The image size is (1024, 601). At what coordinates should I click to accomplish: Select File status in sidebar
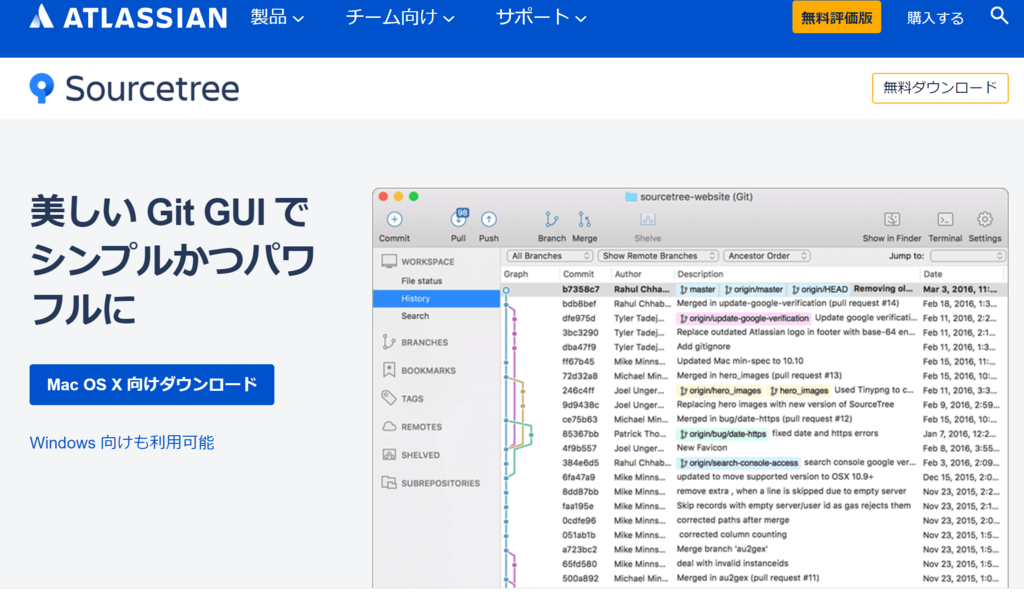point(422,281)
